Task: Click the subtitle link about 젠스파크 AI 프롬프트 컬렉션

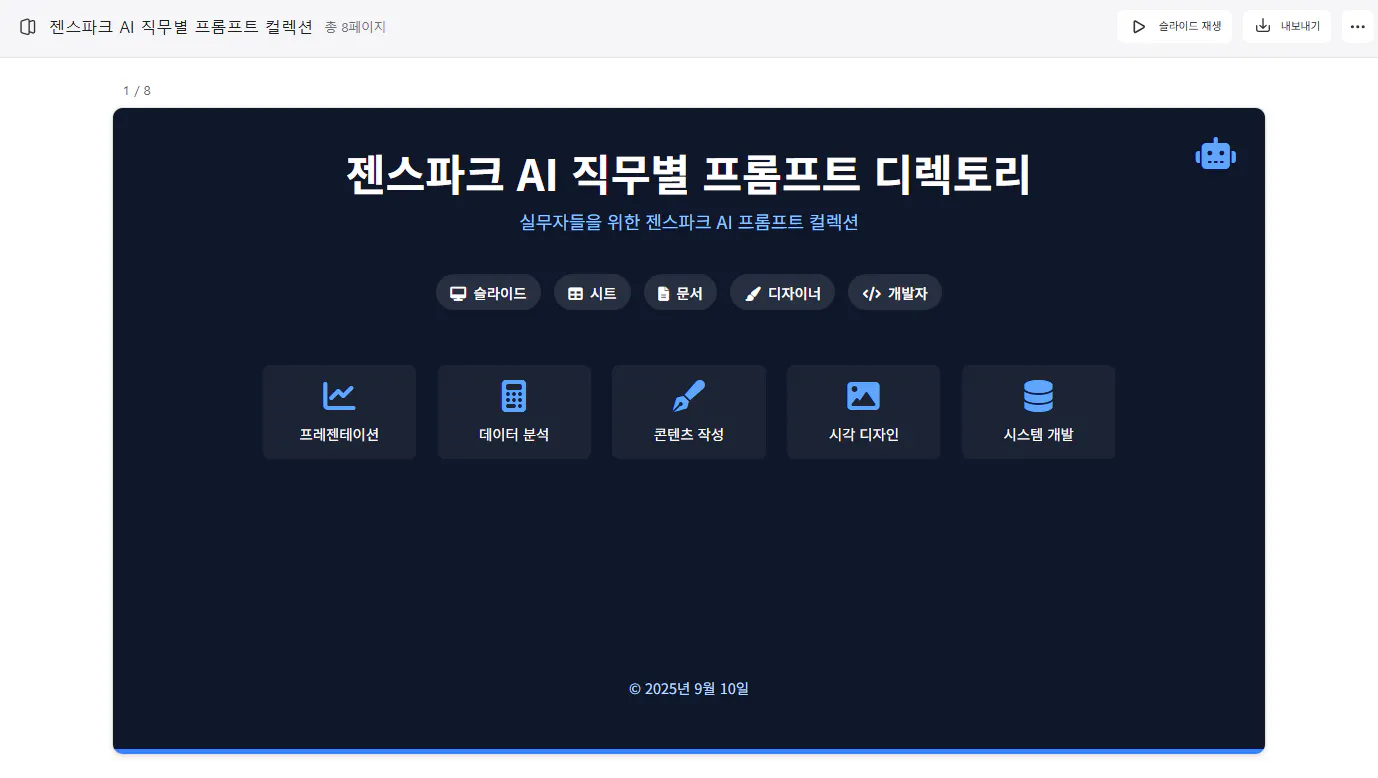Action: coord(689,222)
